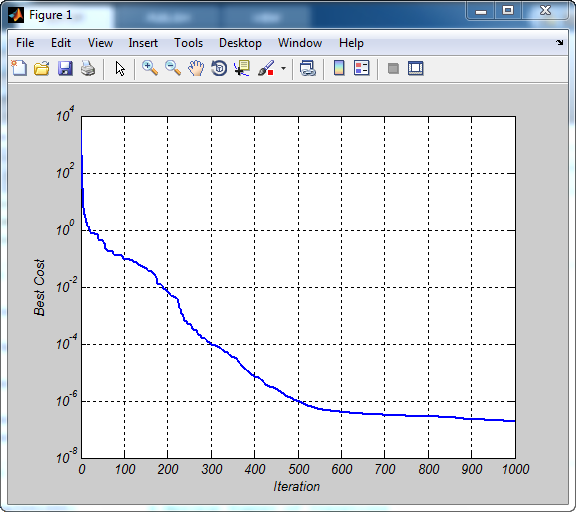Toggle the Data Cursor tool

tap(242, 68)
